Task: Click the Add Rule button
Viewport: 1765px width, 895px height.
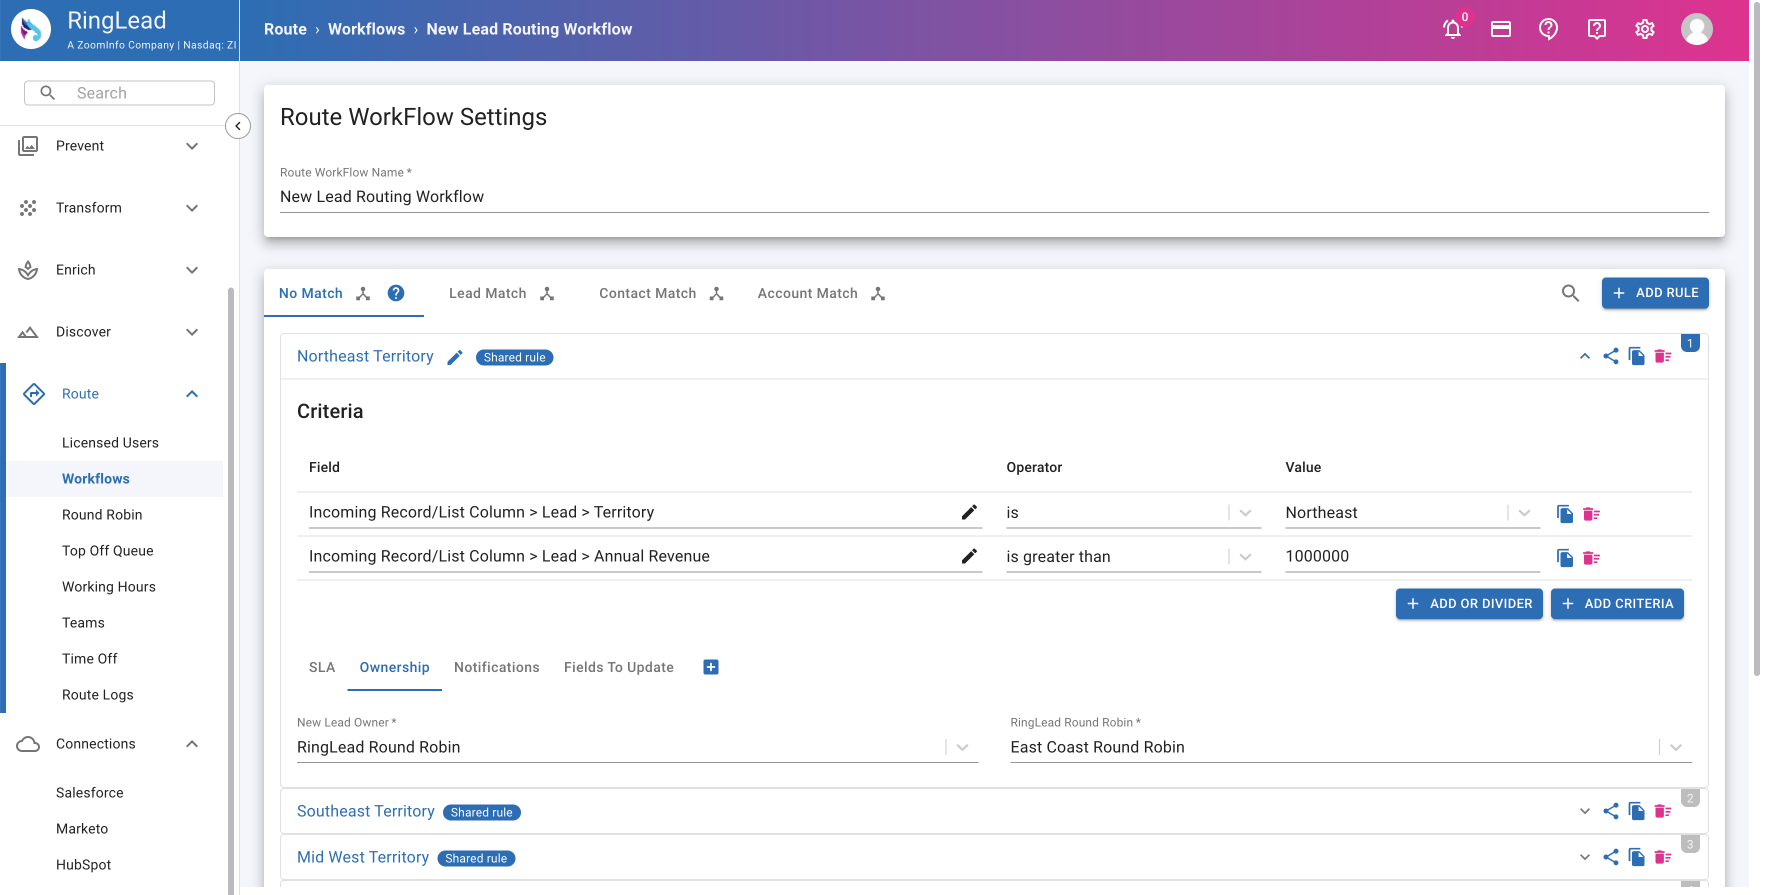Action: 1654,293
